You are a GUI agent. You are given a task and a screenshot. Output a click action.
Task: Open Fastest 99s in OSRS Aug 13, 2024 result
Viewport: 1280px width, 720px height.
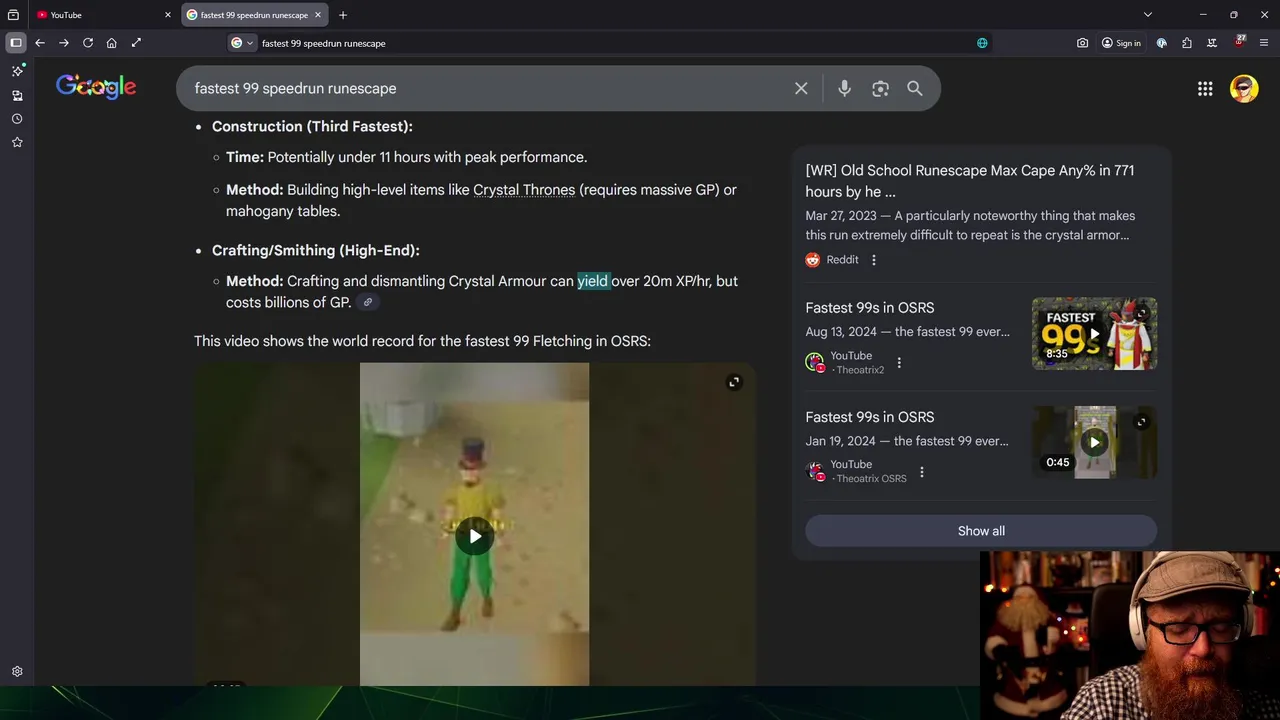[x=870, y=308]
